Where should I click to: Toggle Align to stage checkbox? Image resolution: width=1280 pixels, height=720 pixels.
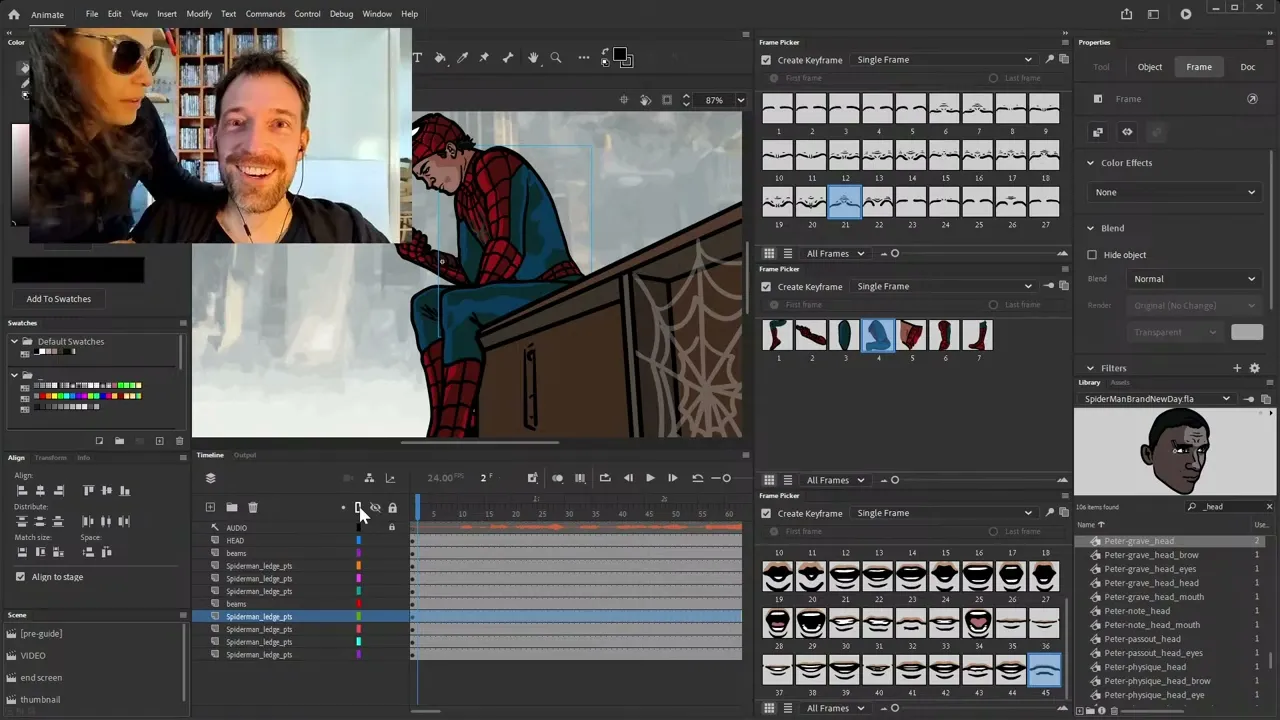[x=20, y=577]
